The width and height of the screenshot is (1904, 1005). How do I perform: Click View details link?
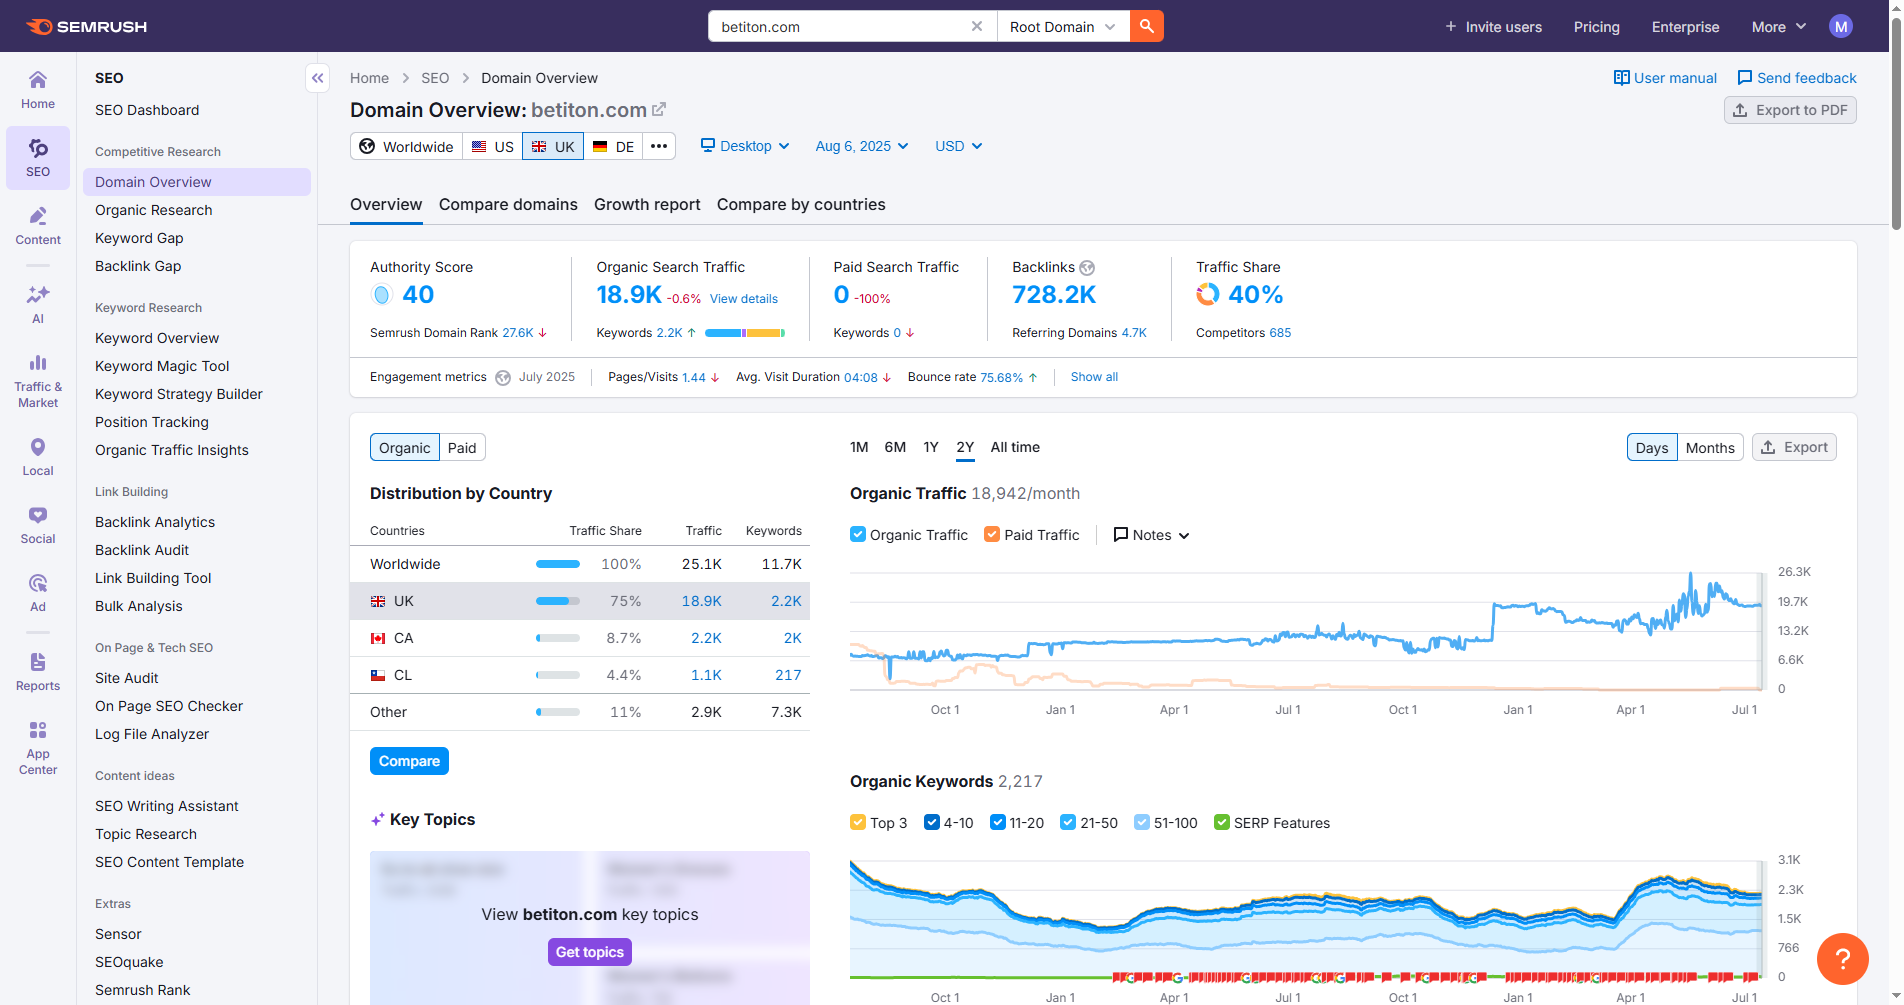[744, 299]
